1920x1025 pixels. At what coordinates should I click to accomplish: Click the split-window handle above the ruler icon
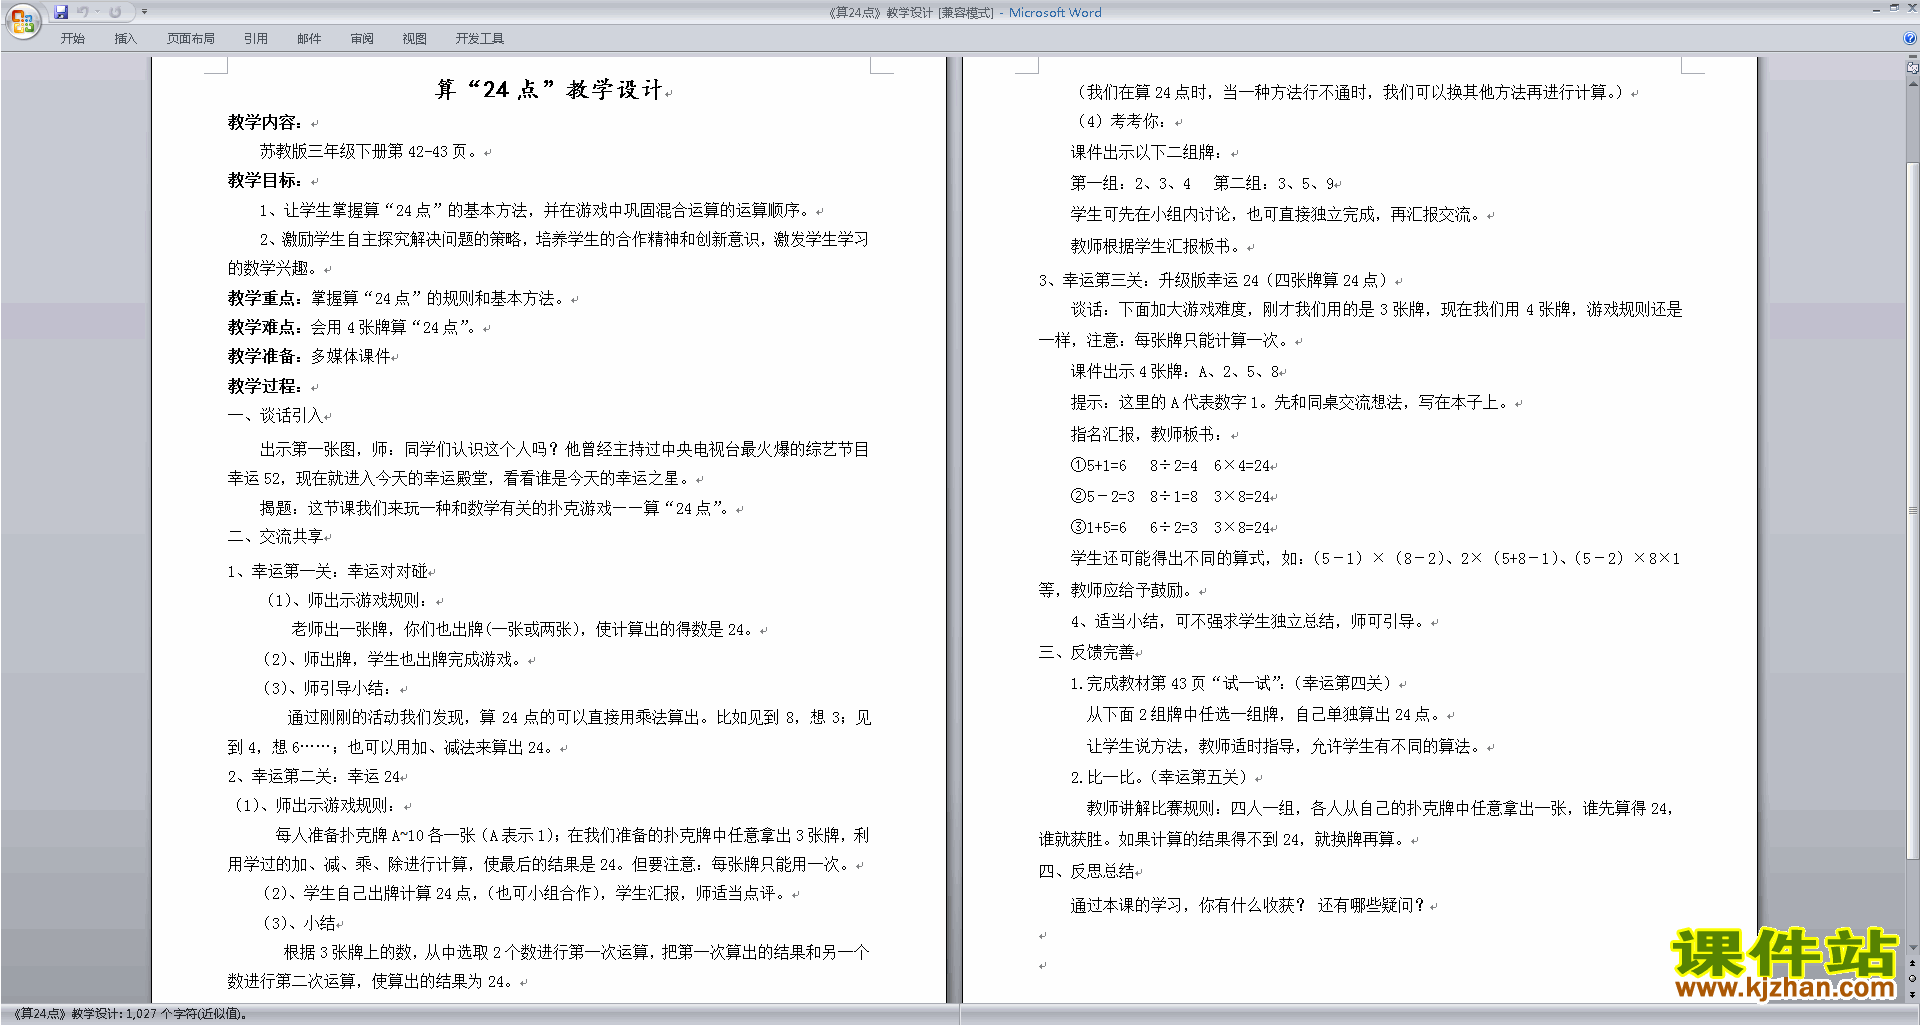pyautogui.click(x=1912, y=57)
